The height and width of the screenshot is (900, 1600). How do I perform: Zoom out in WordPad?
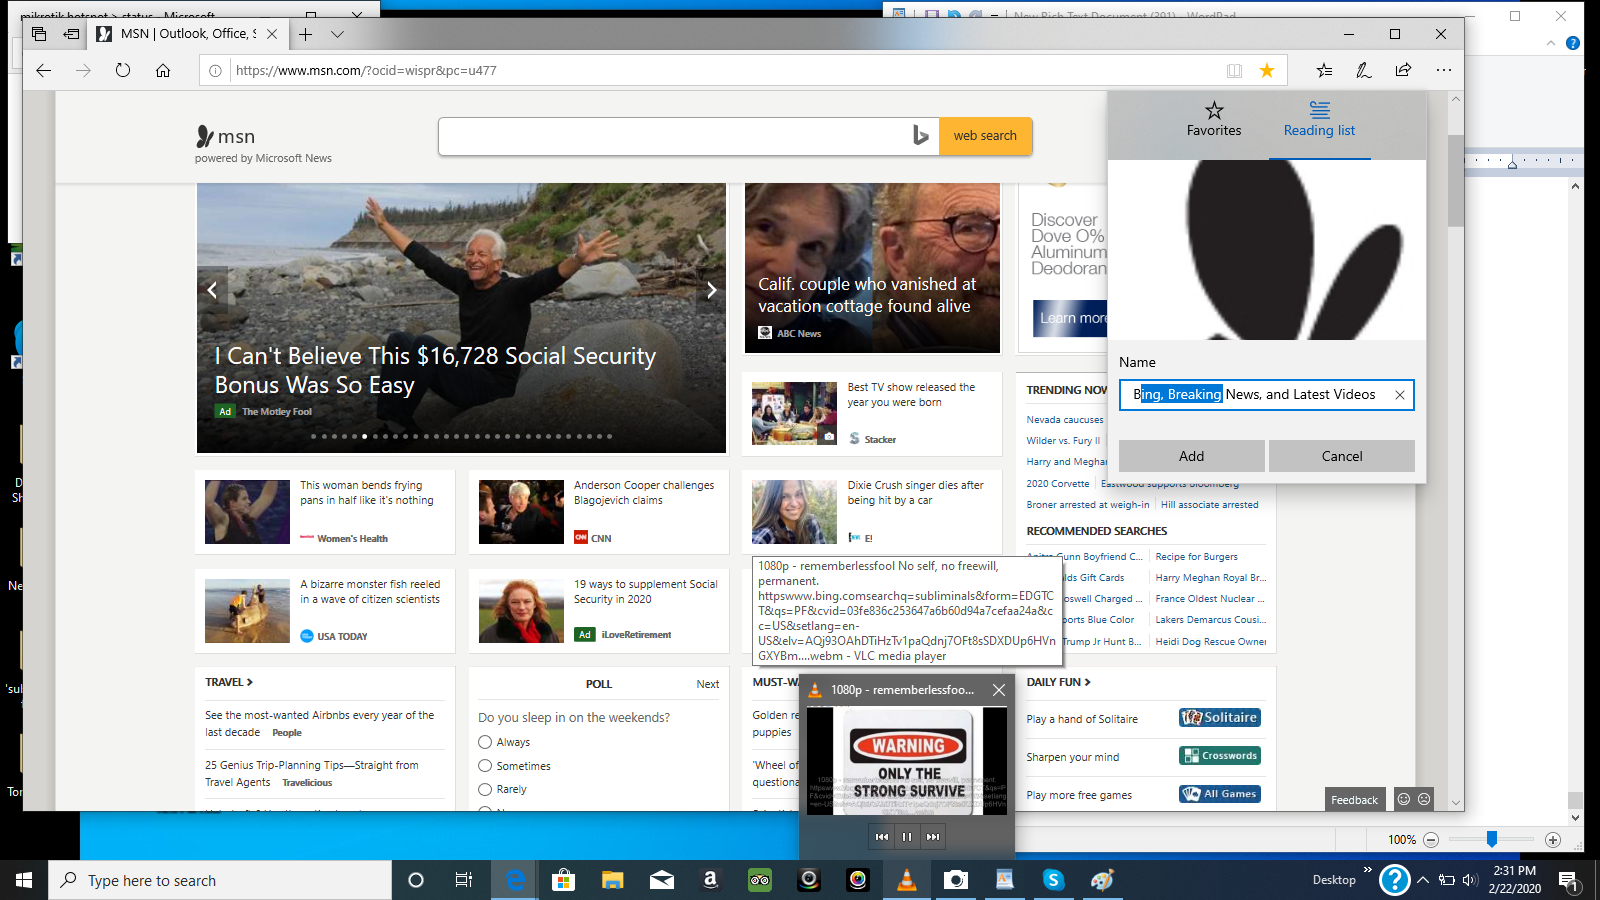pyautogui.click(x=1431, y=840)
